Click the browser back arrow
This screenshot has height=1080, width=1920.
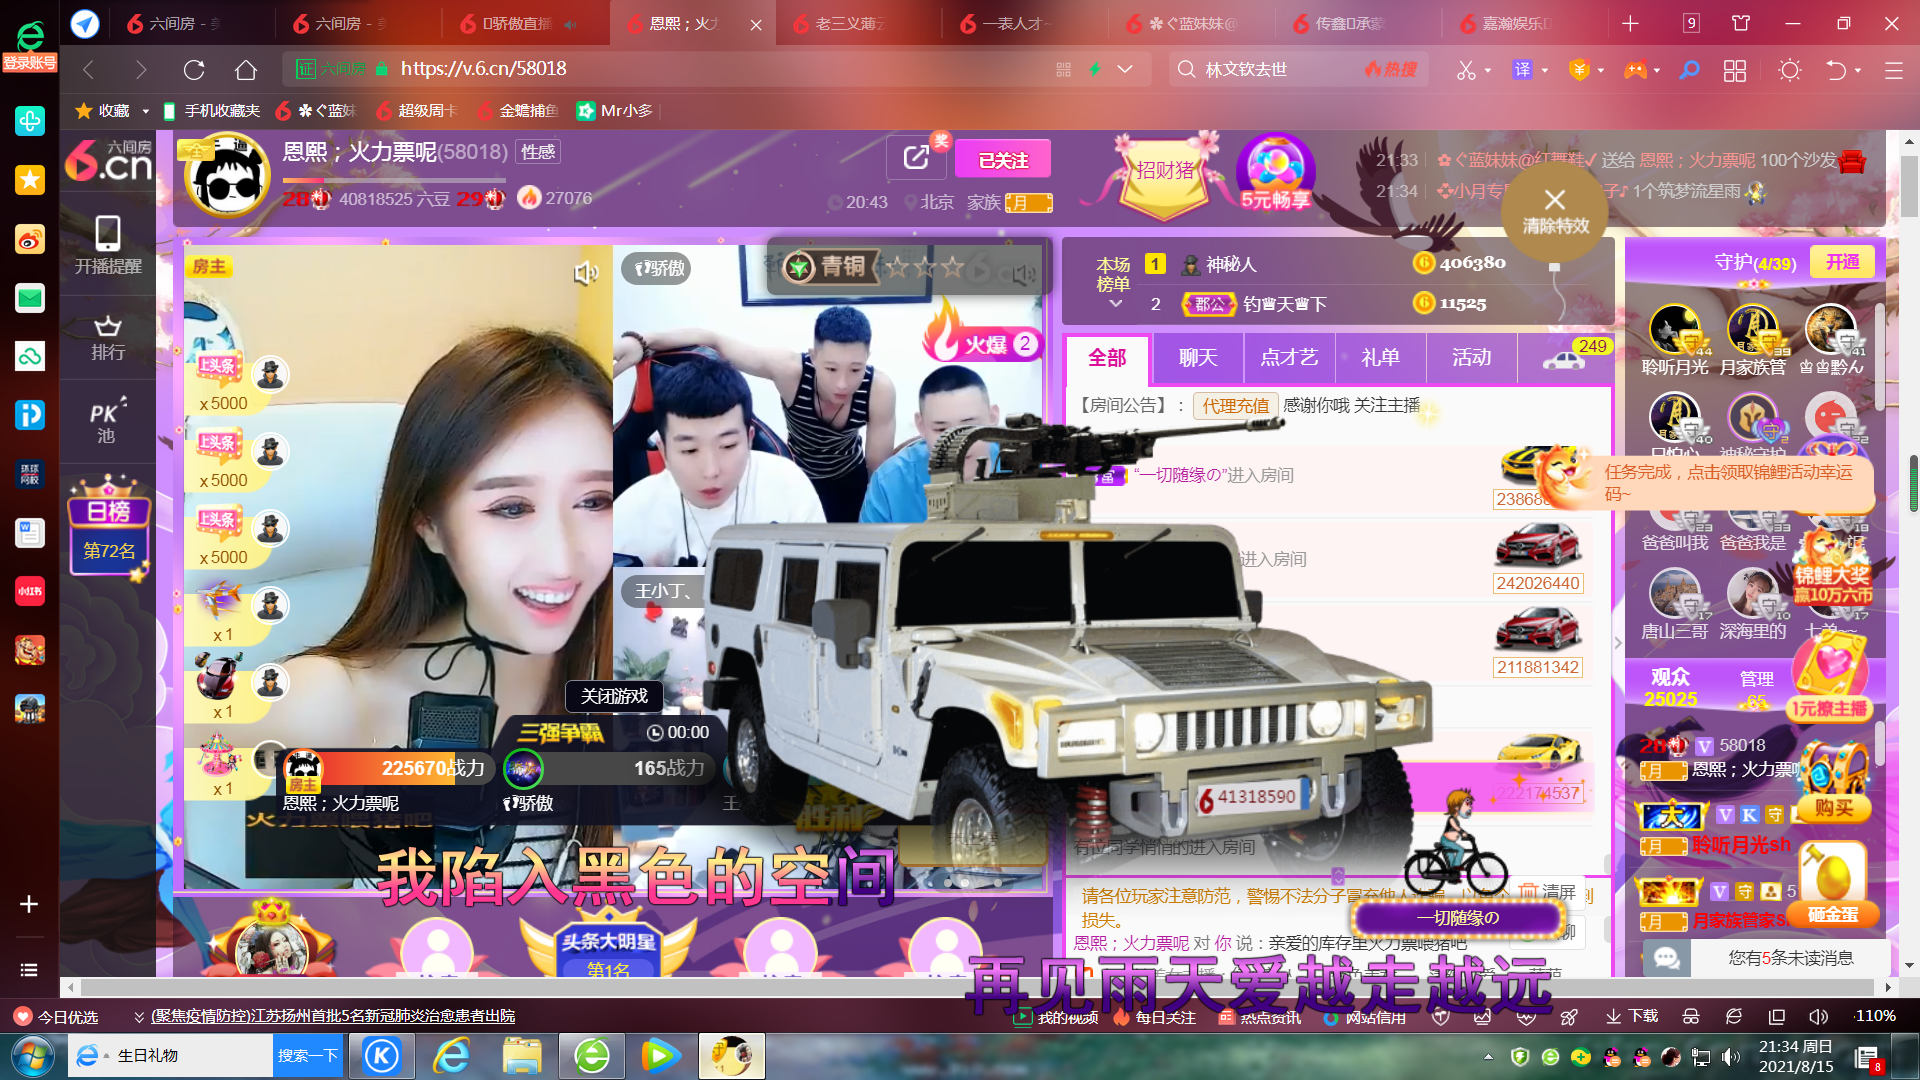(x=89, y=70)
